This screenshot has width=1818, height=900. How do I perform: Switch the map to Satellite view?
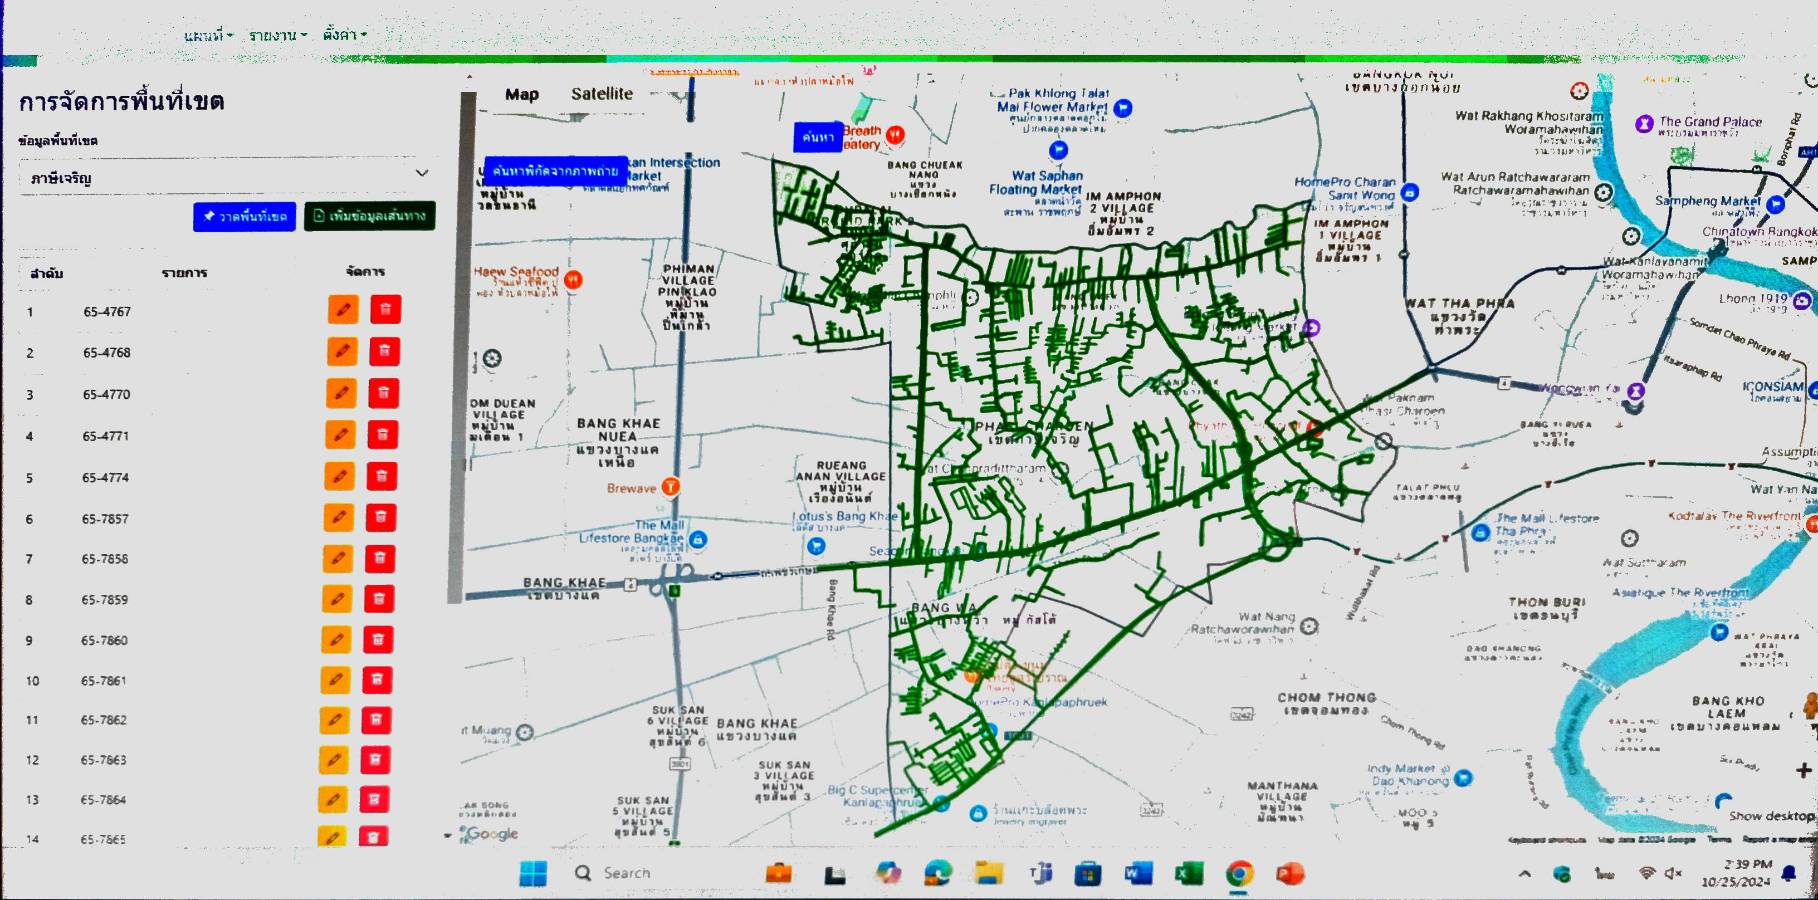601,94
